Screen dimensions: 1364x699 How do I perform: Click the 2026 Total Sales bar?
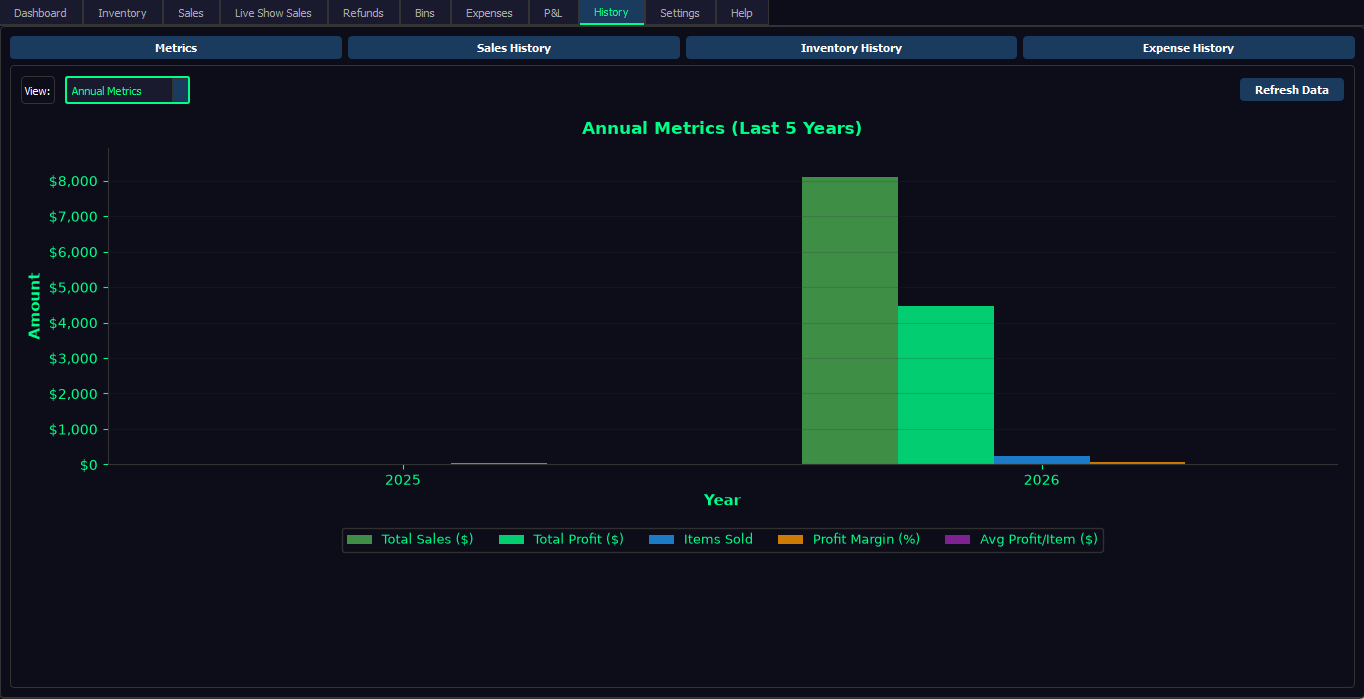tap(850, 321)
